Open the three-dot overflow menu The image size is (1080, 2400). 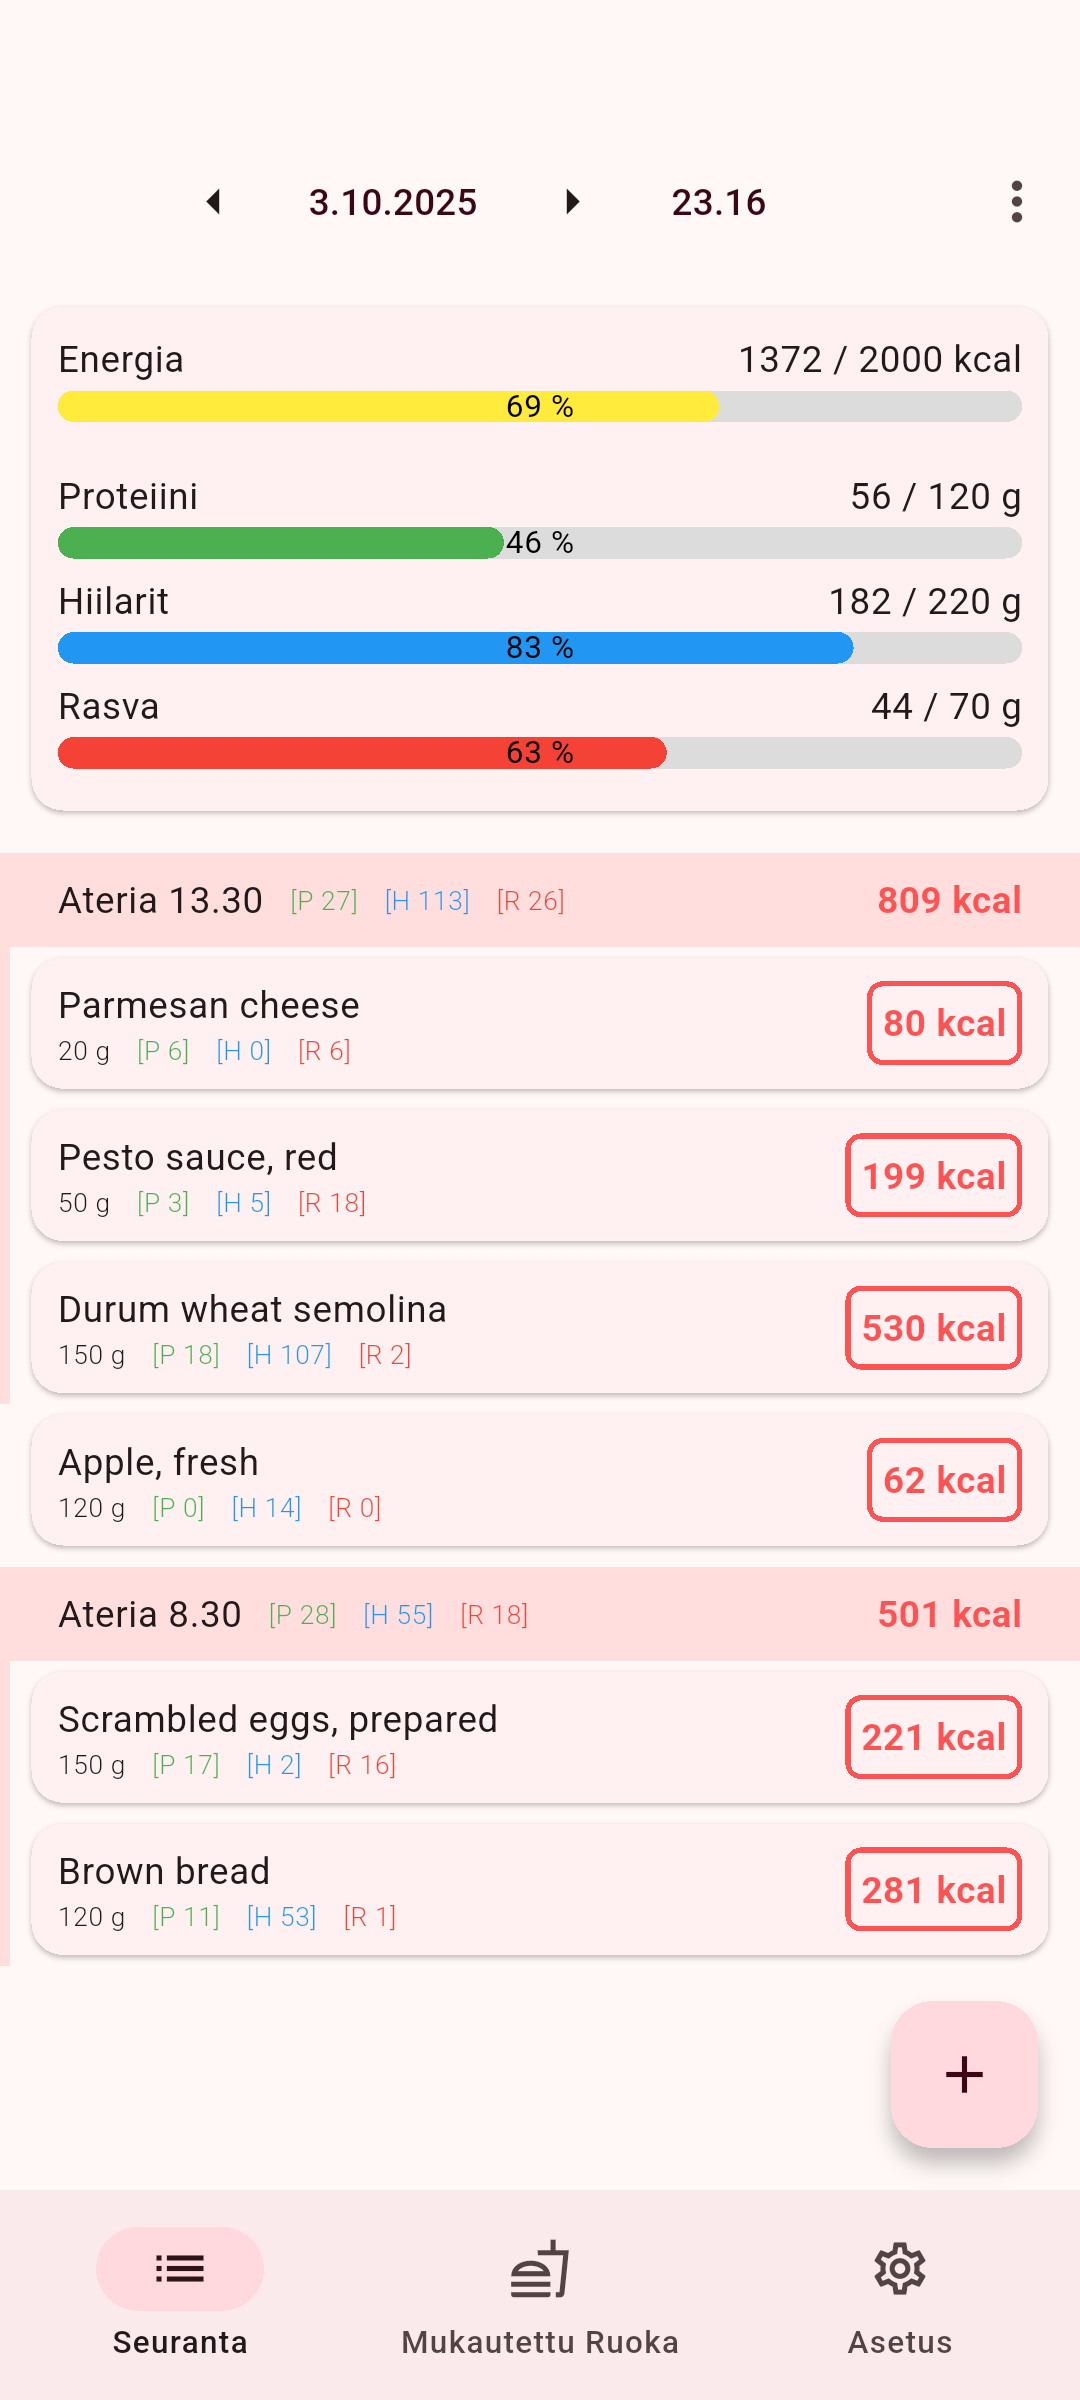1016,202
